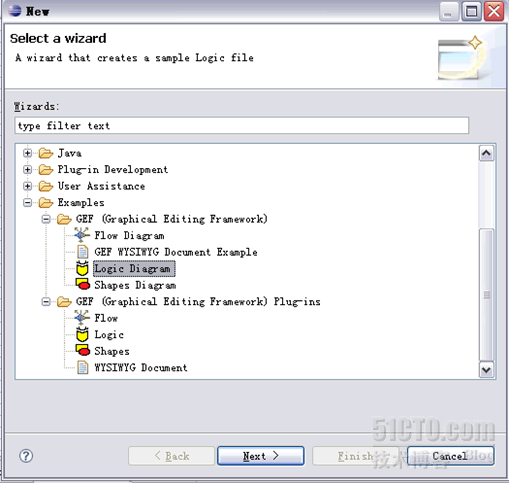Select GEF WYSIWYG Document Example
Viewport: 509px width, 483px height.
pos(176,252)
